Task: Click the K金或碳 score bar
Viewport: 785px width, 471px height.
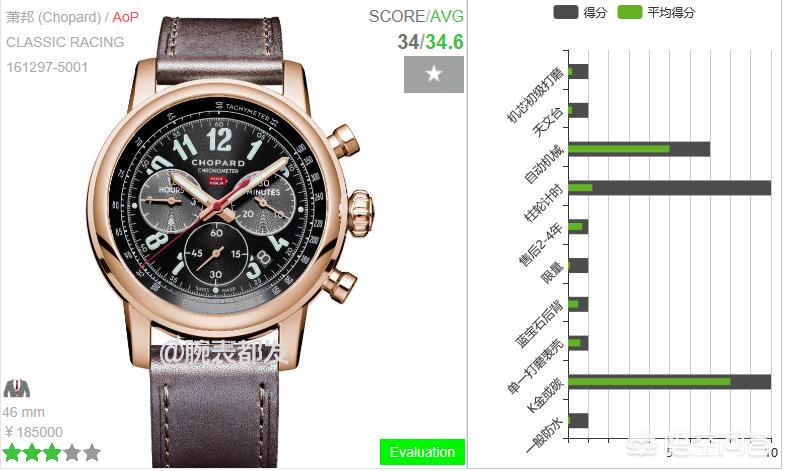Action: coord(669,382)
